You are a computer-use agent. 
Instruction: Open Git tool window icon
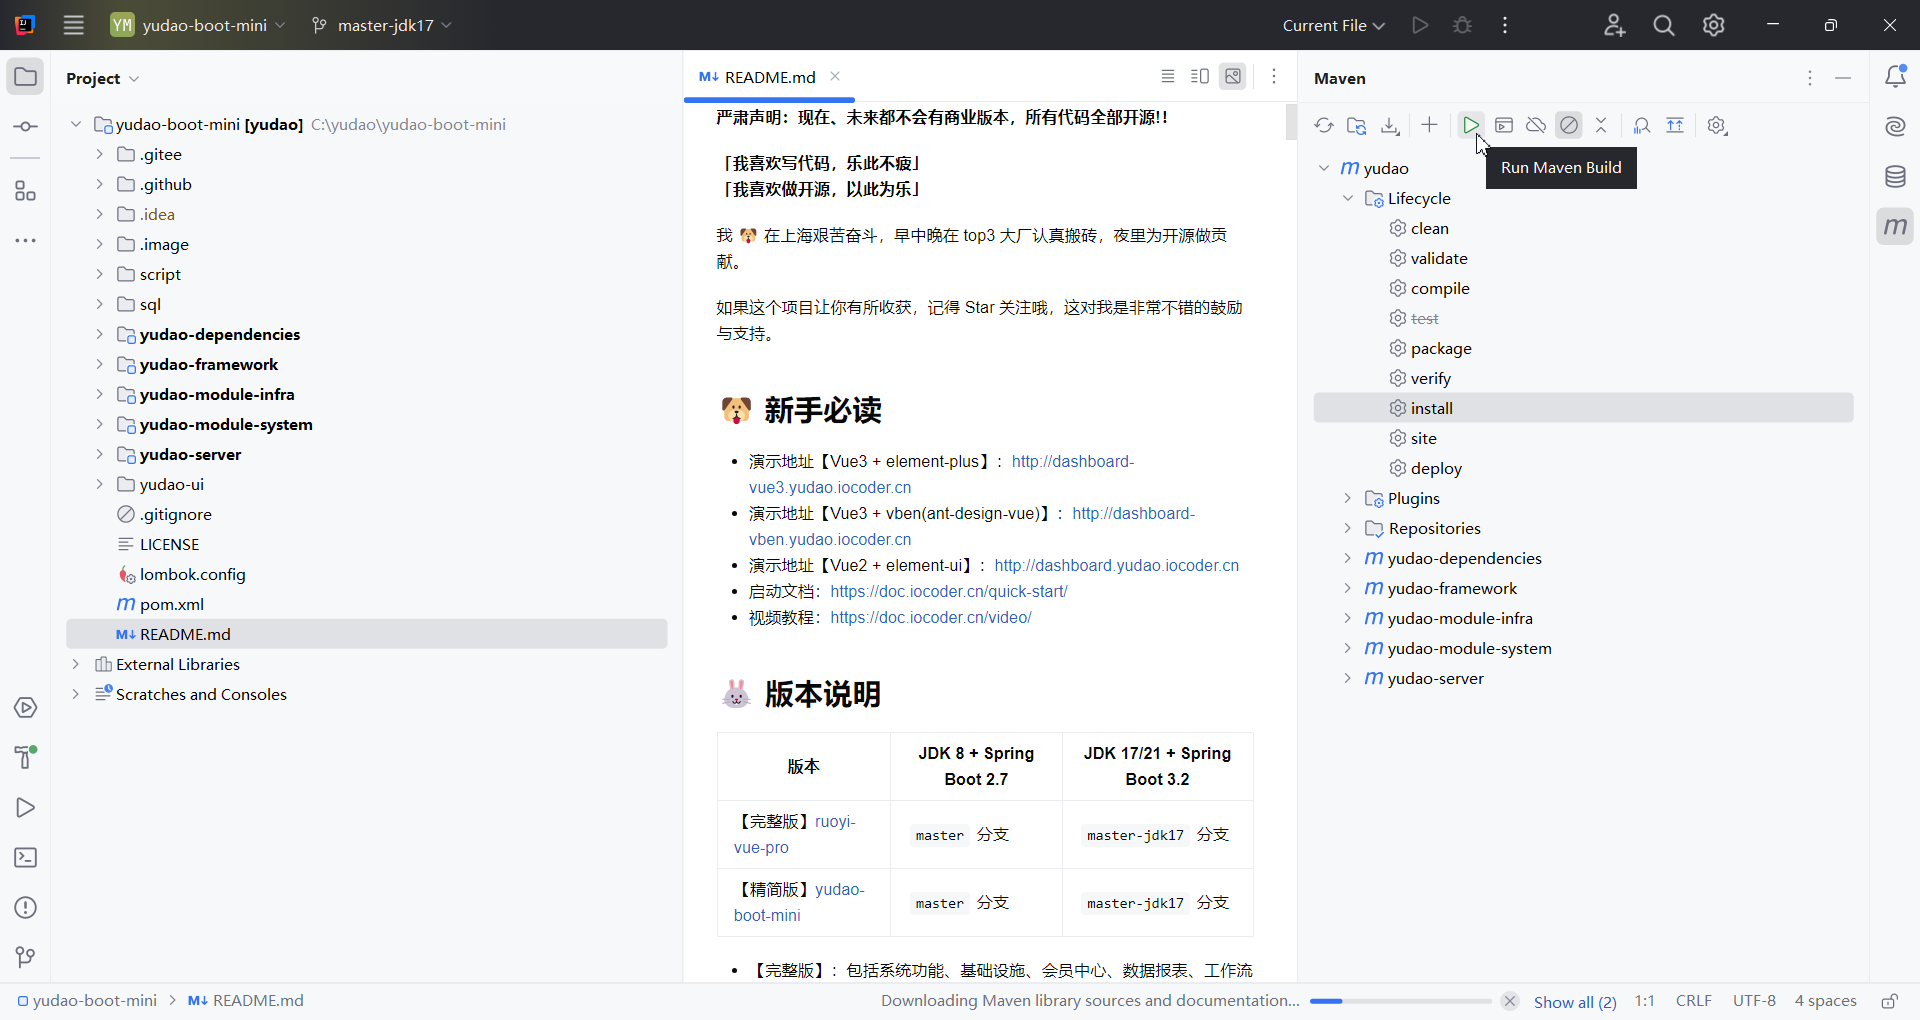pyautogui.click(x=25, y=957)
